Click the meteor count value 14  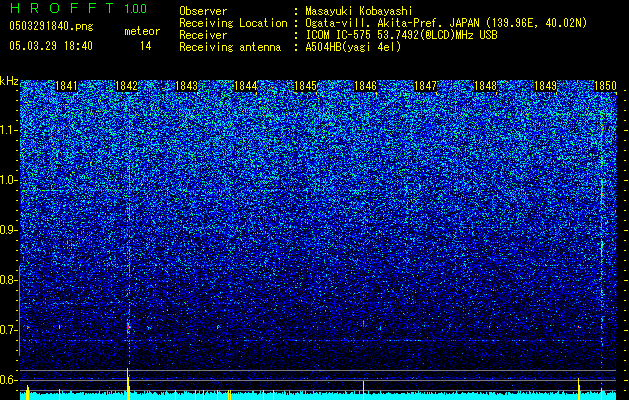146,46
